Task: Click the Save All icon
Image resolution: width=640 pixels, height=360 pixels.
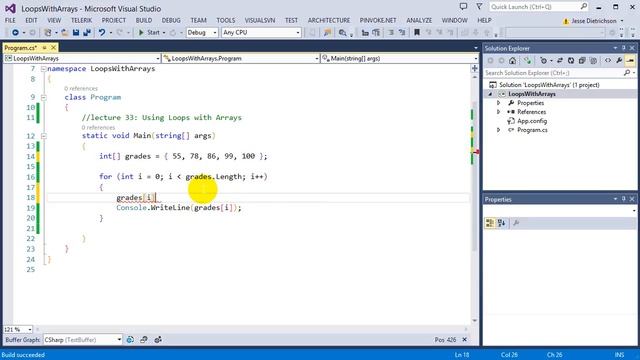Action: (87, 32)
